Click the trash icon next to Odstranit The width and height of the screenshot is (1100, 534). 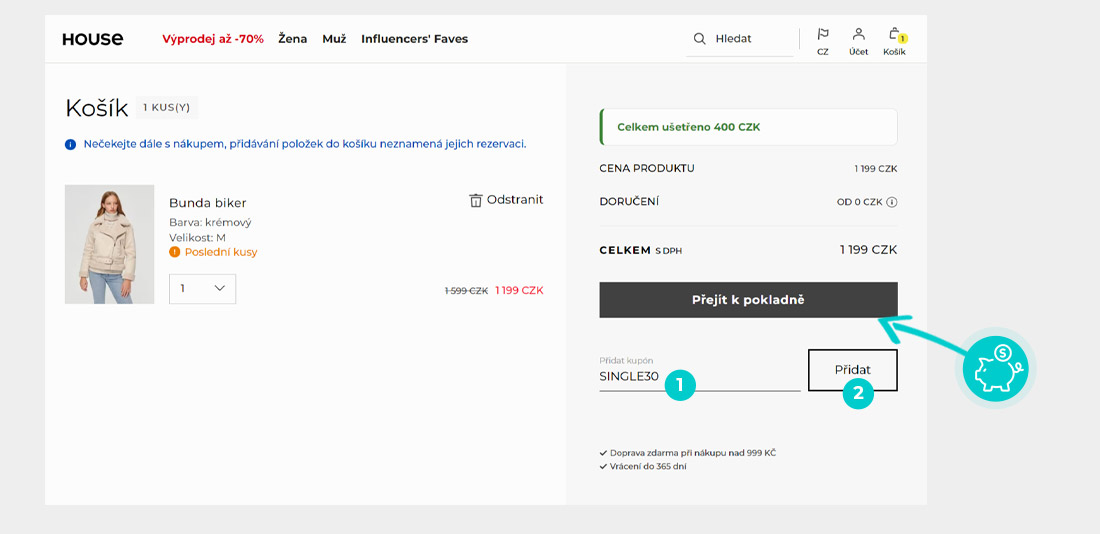point(476,200)
